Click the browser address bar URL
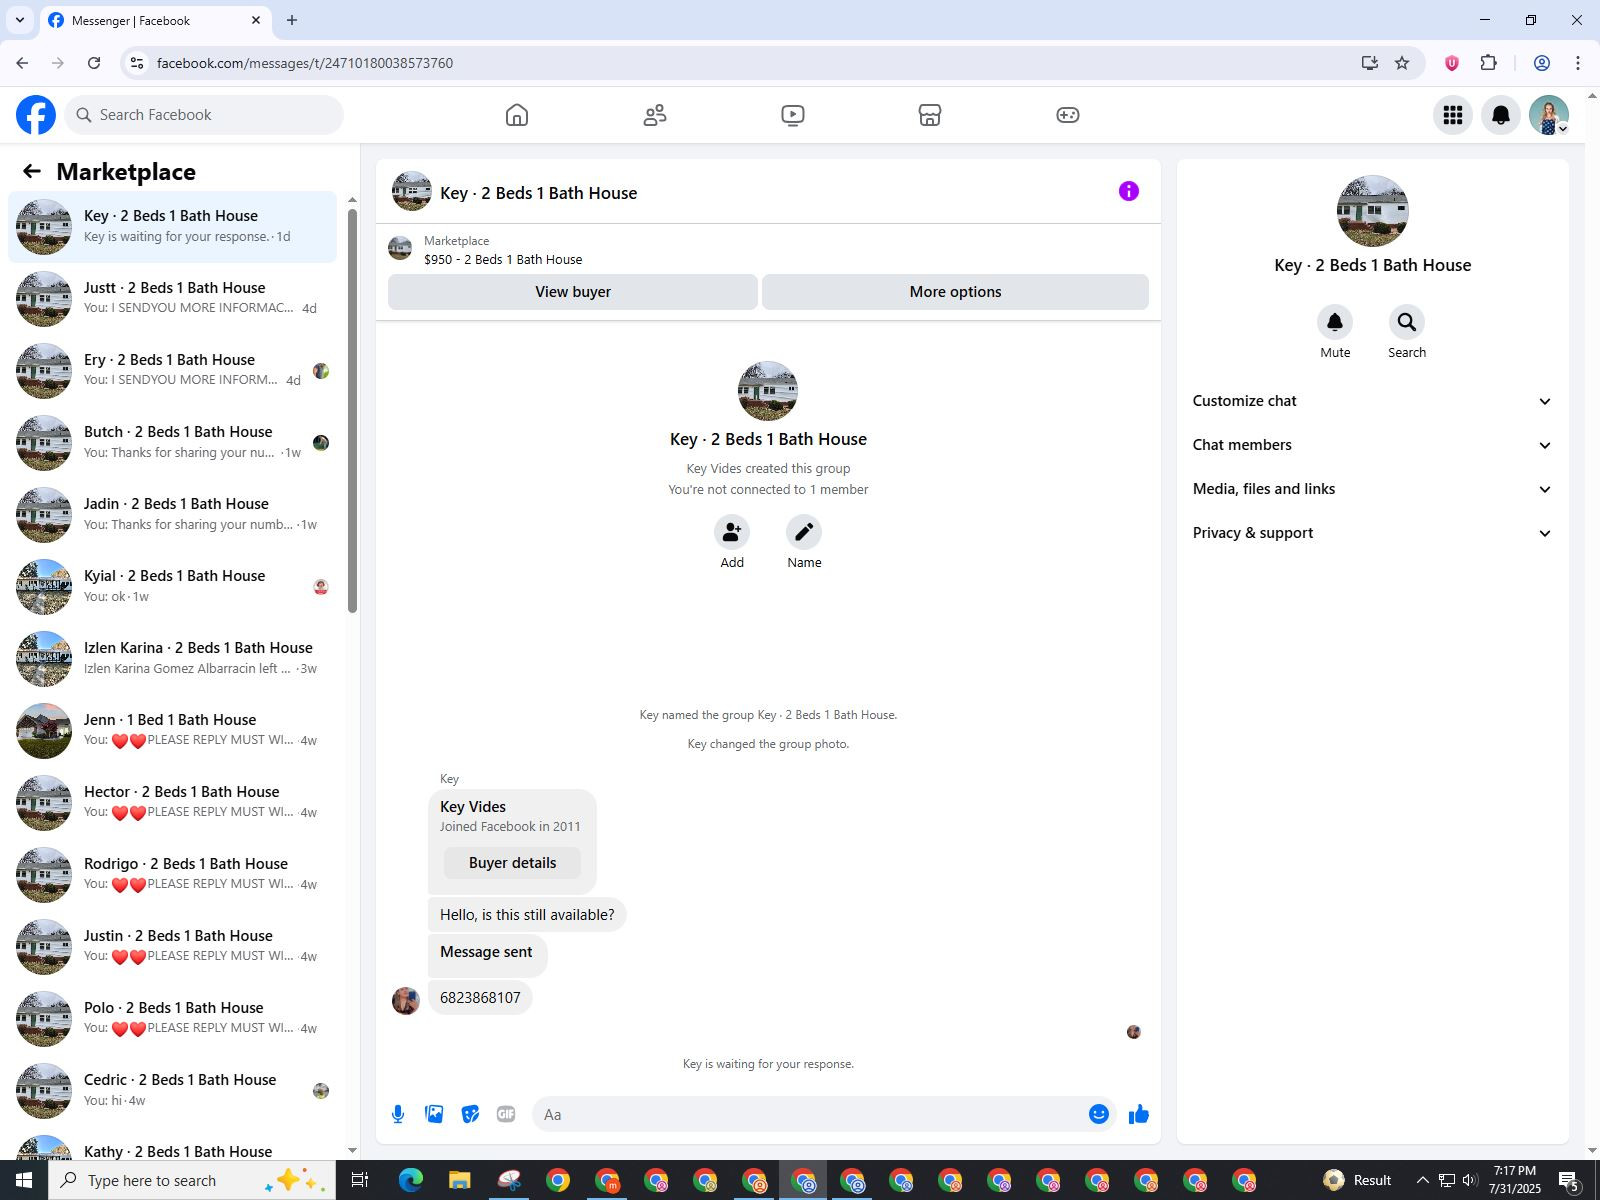Screen dimensions: 1600x1200 (x=305, y=63)
